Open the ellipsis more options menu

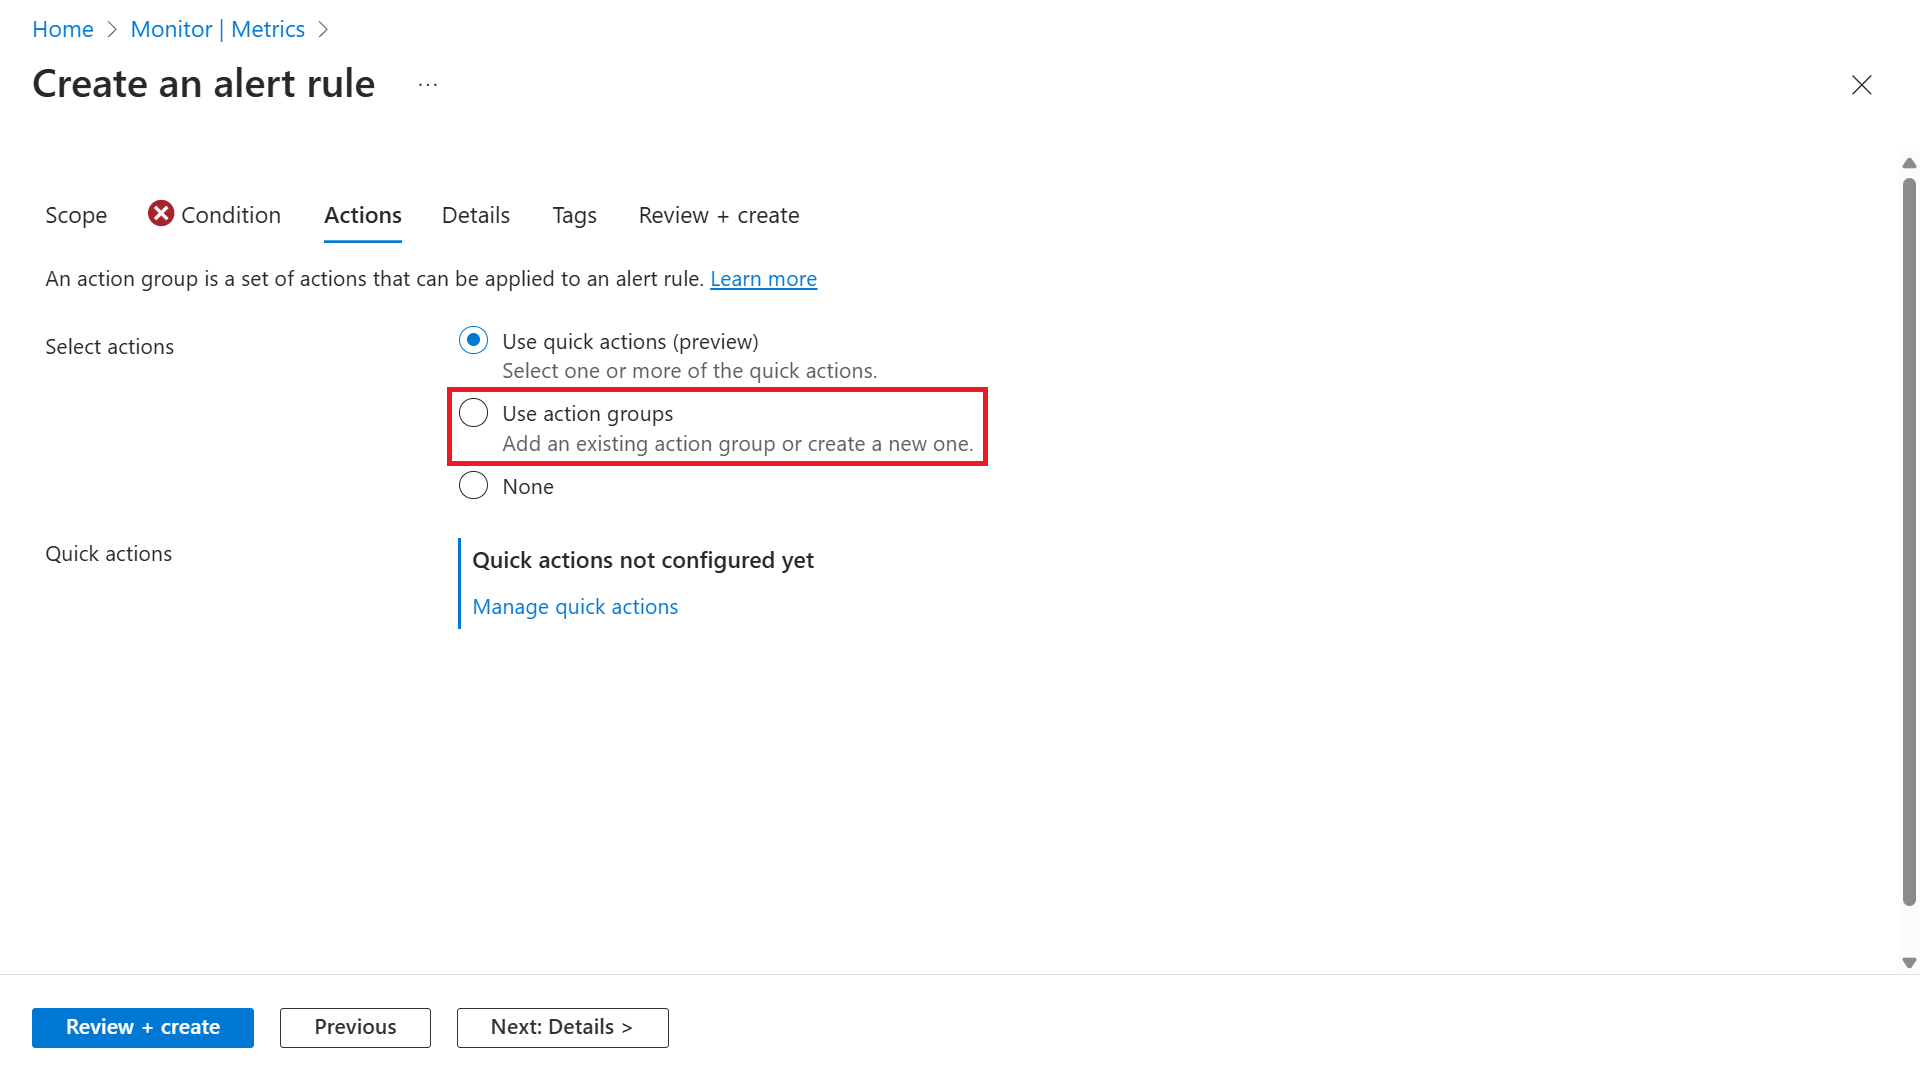pos(428,85)
